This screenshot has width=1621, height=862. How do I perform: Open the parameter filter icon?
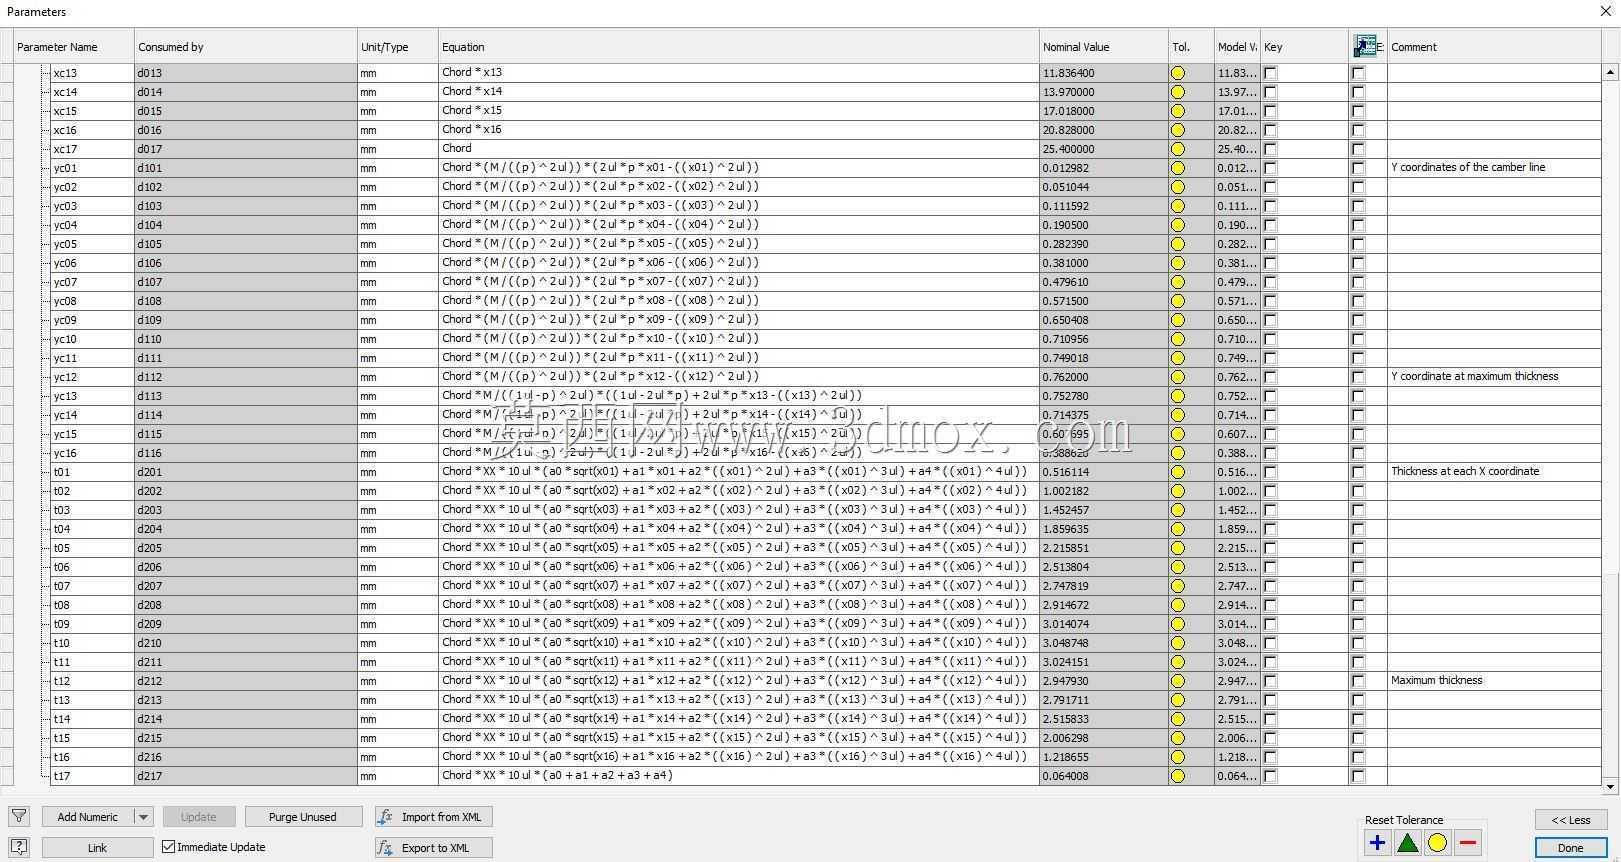click(x=19, y=816)
